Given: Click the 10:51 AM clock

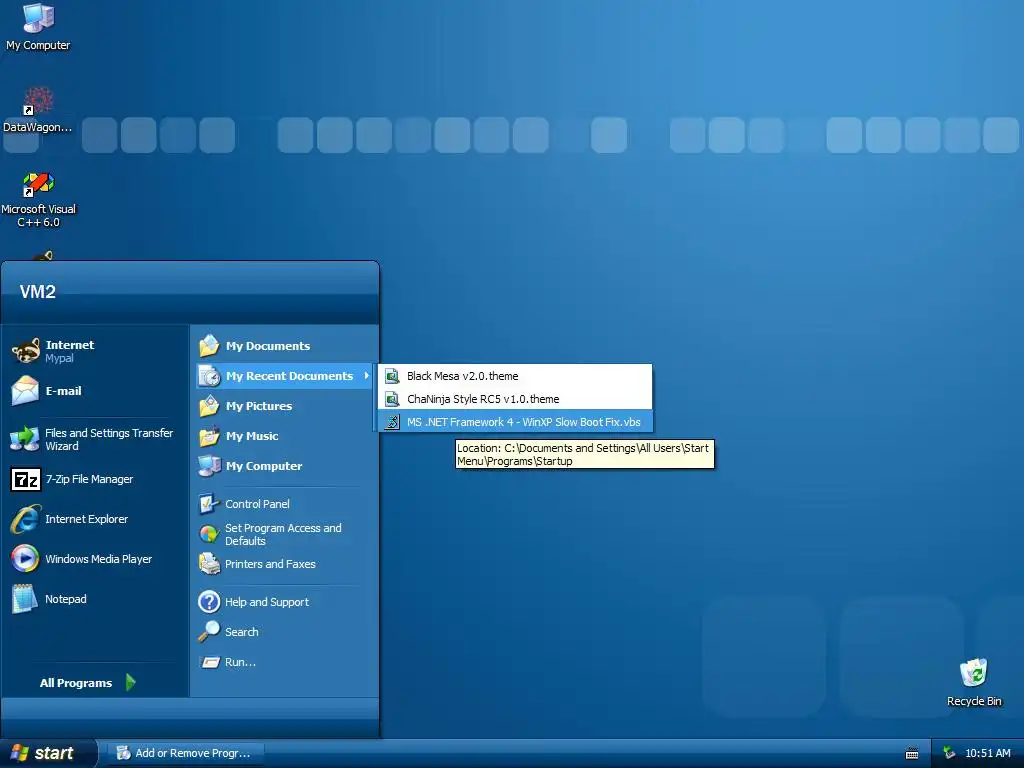Looking at the screenshot, I should pos(987,753).
